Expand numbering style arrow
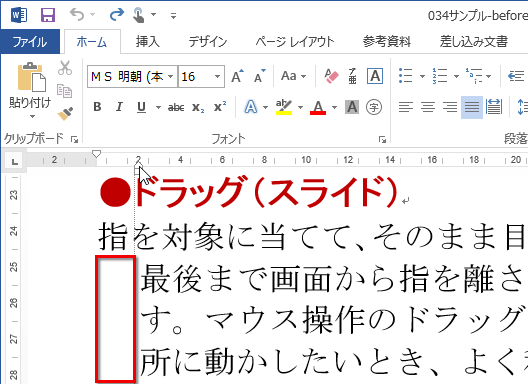The width and height of the screenshot is (528, 384). click(456, 76)
